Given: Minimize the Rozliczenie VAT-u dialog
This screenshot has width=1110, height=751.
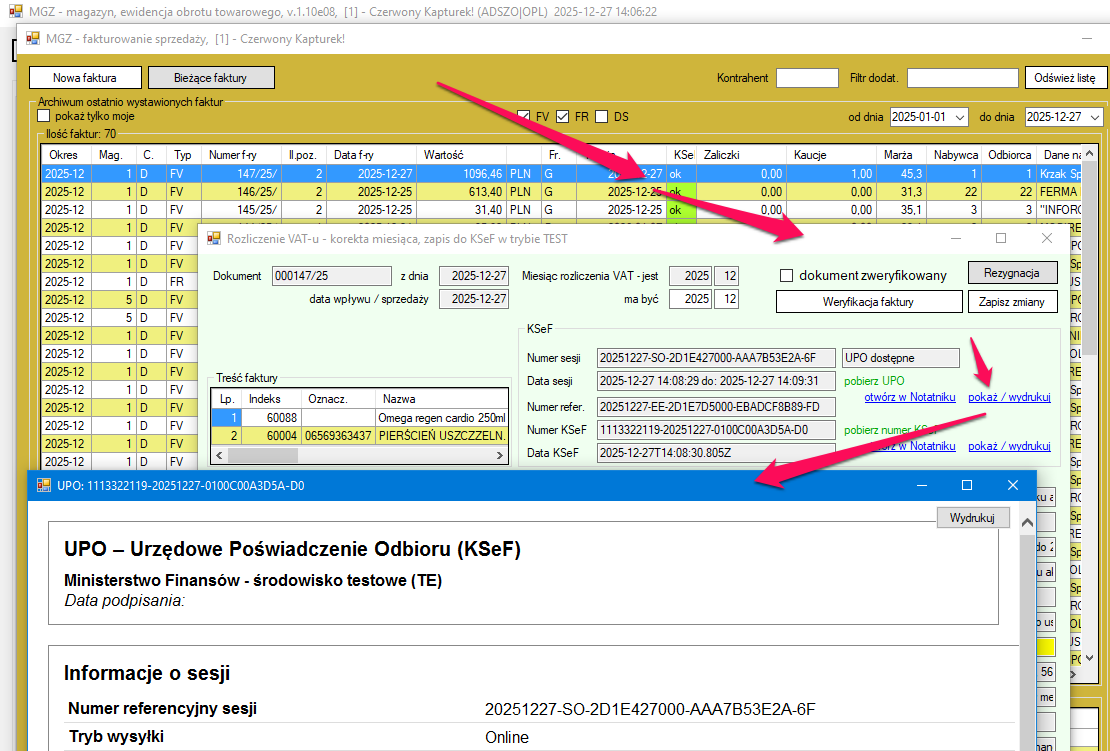Looking at the screenshot, I should [x=955, y=238].
